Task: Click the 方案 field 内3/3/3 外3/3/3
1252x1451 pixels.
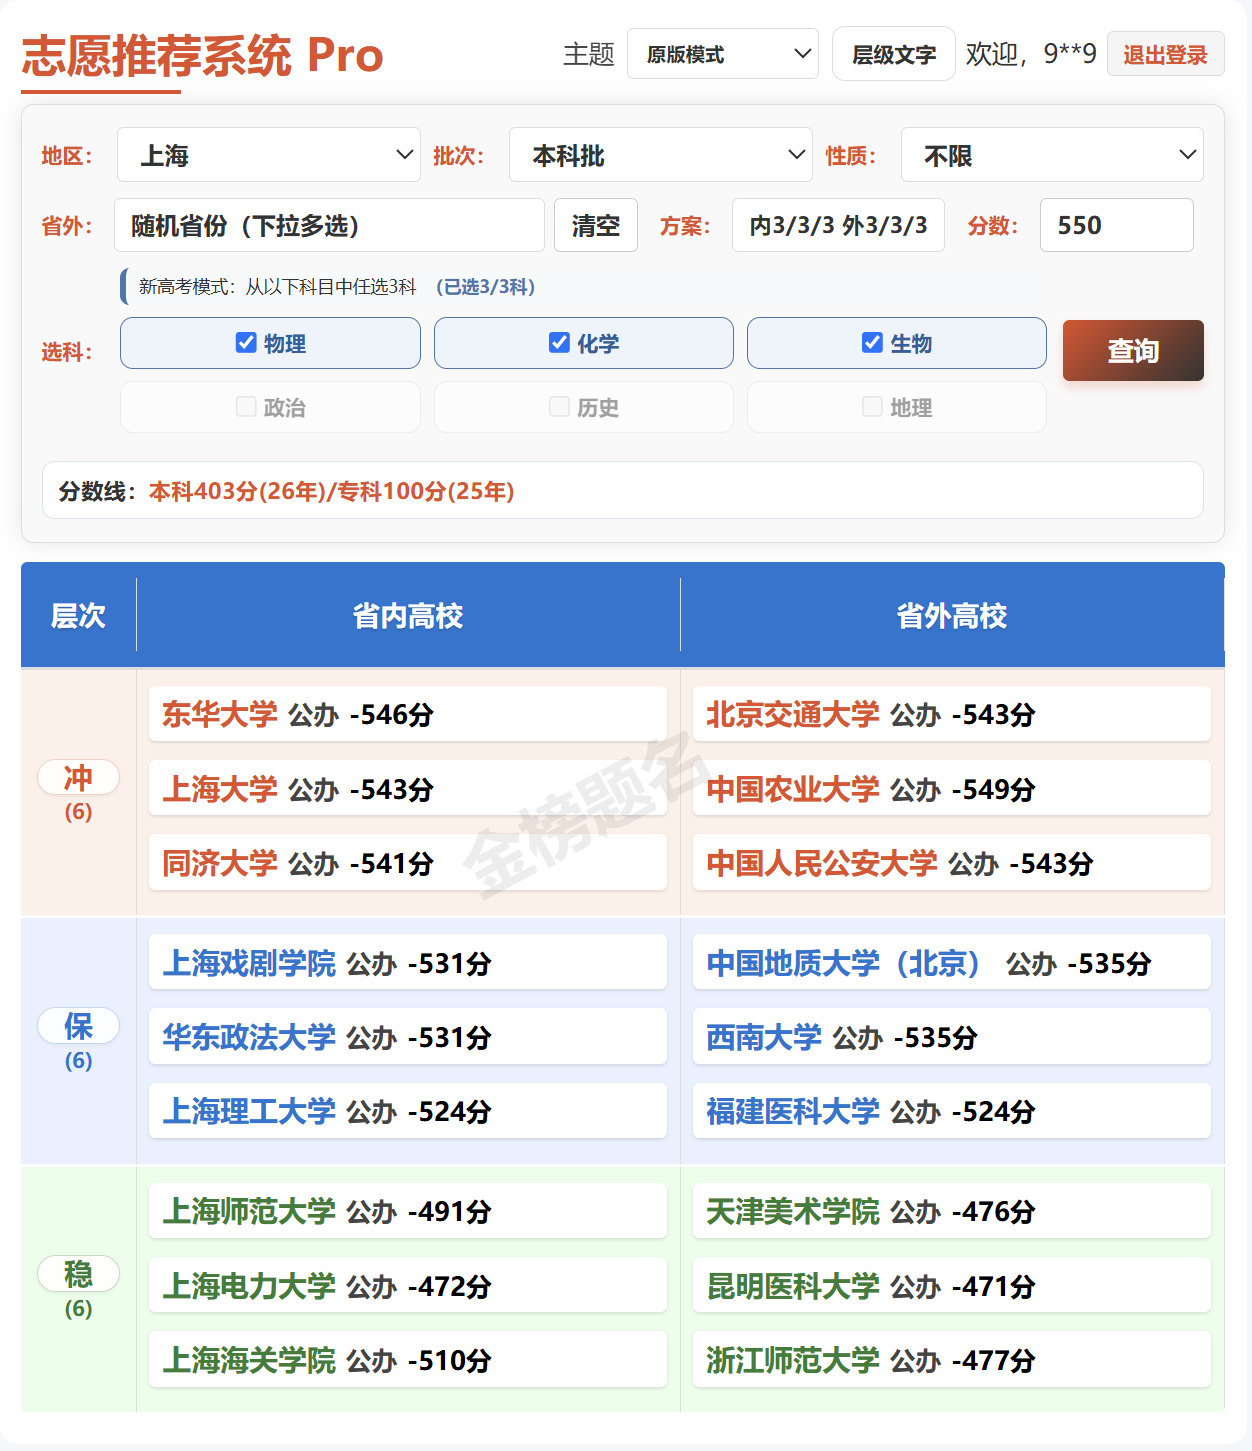Action: point(838,225)
